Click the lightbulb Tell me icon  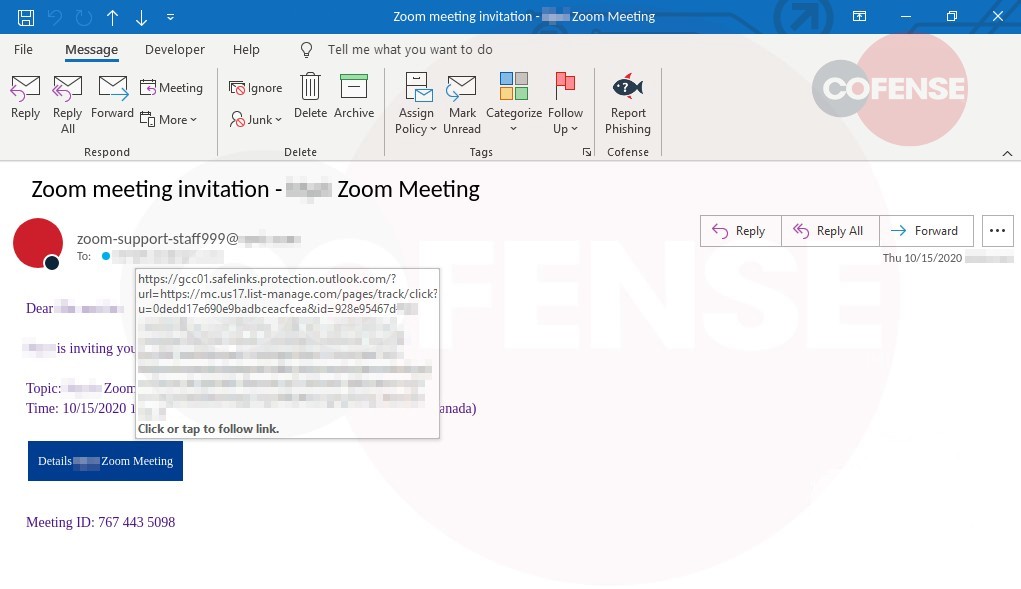tap(306, 50)
